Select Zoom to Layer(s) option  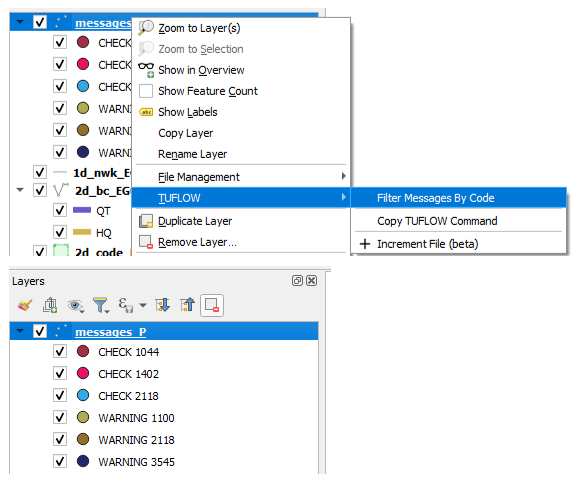click(199, 28)
